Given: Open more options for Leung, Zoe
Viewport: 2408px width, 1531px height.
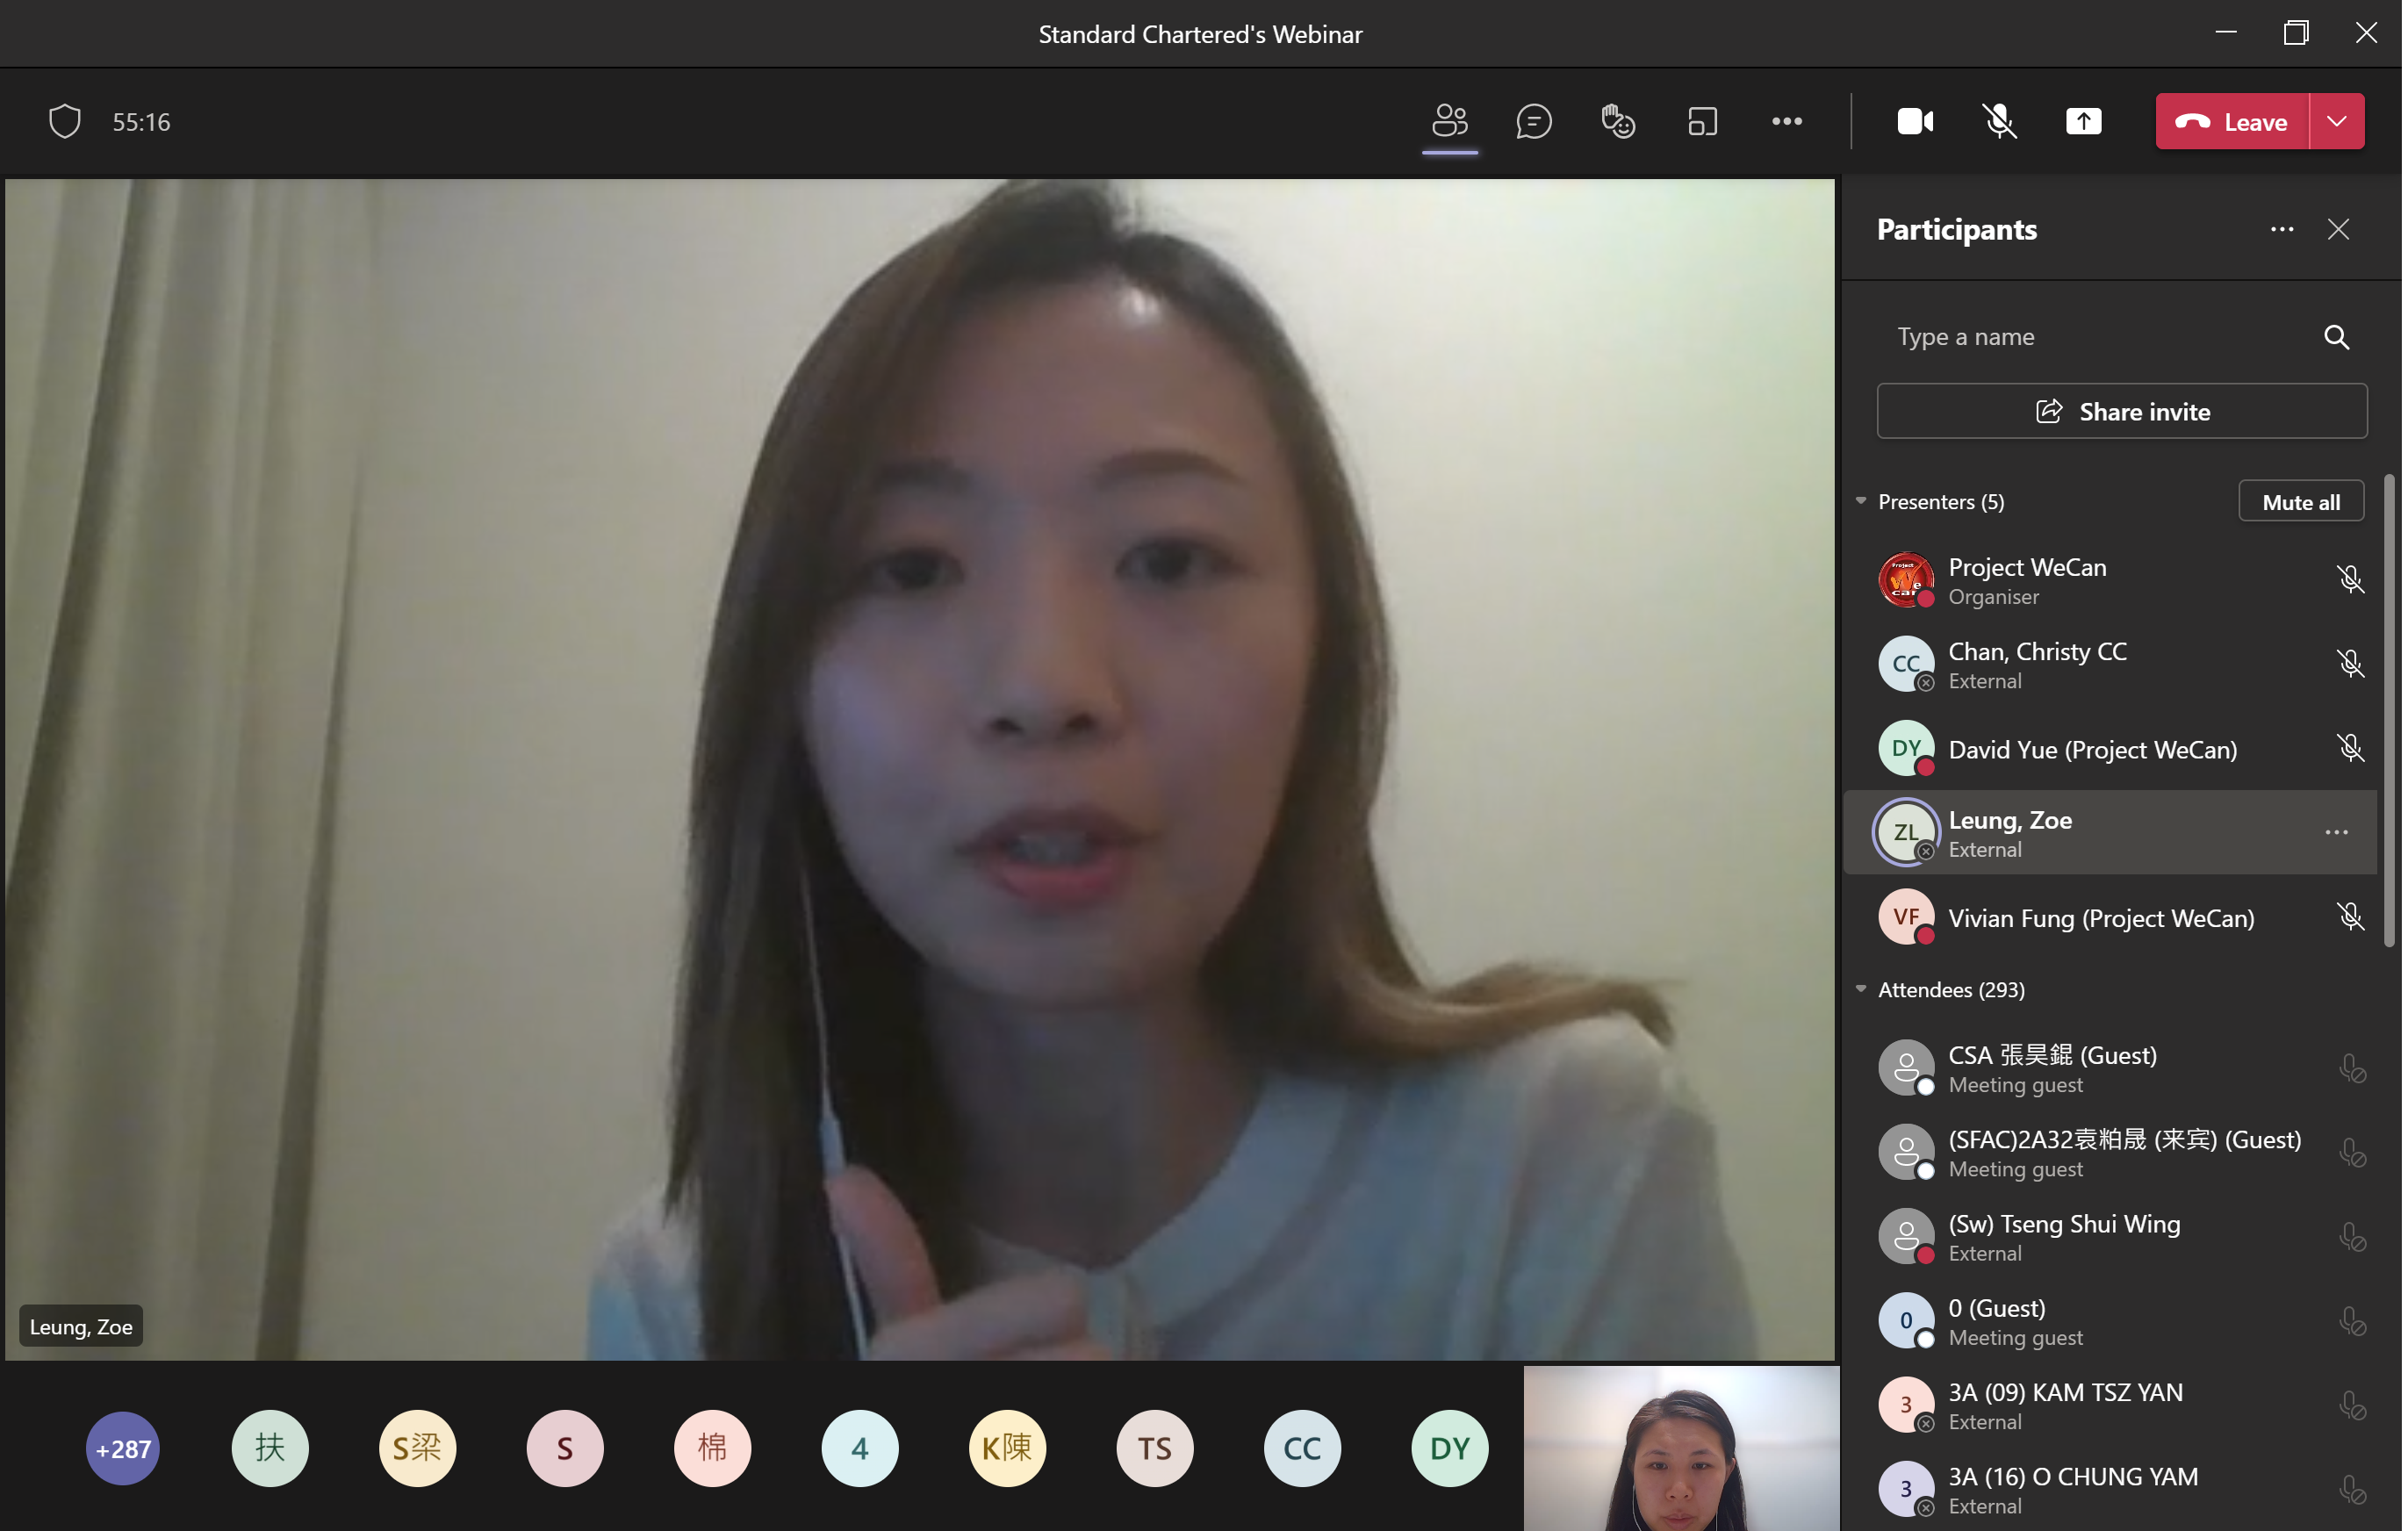Looking at the screenshot, I should pos(2336,832).
